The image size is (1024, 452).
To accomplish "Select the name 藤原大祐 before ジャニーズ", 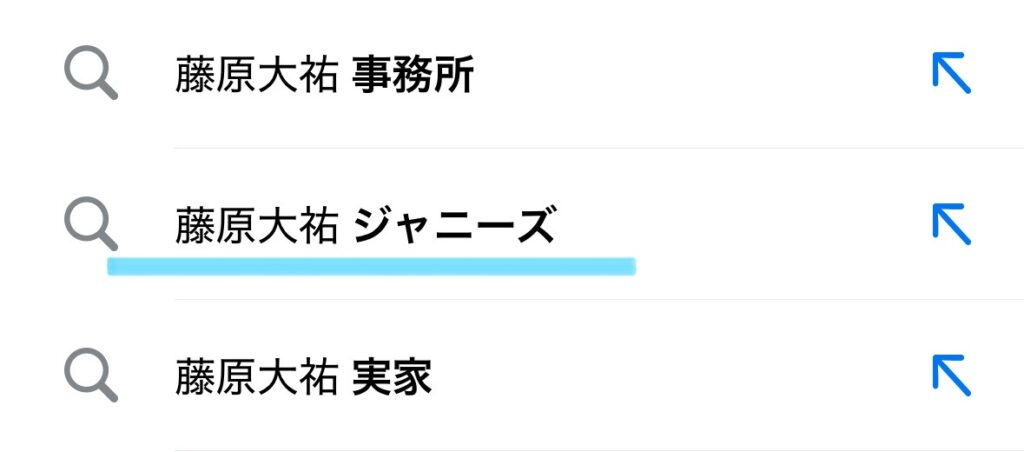I will tap(256, 227).
